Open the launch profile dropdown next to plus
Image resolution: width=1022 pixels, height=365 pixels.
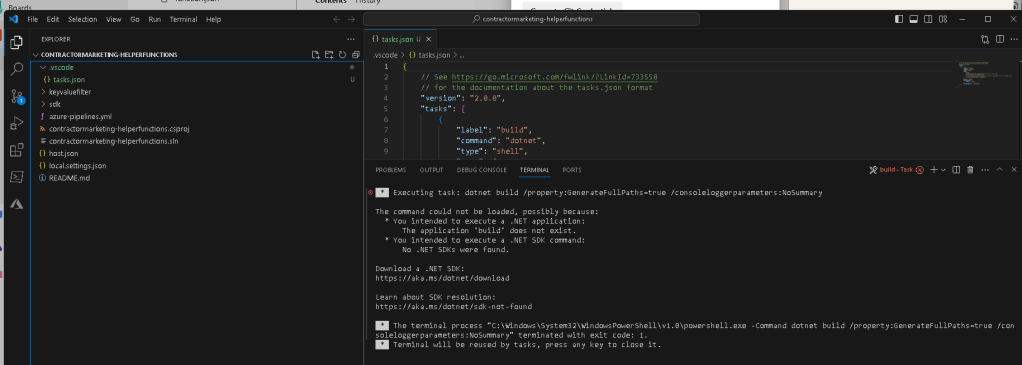943,170
